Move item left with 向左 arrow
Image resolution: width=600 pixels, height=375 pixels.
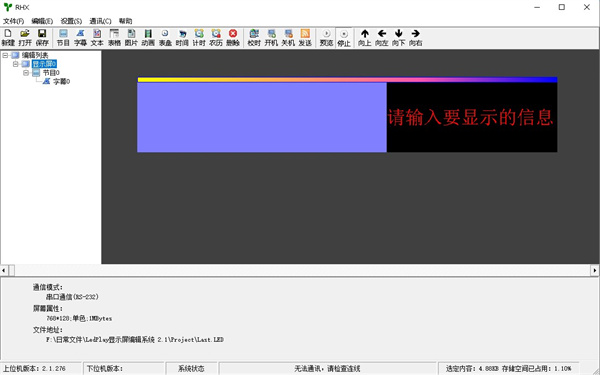(x=382, y=38)
